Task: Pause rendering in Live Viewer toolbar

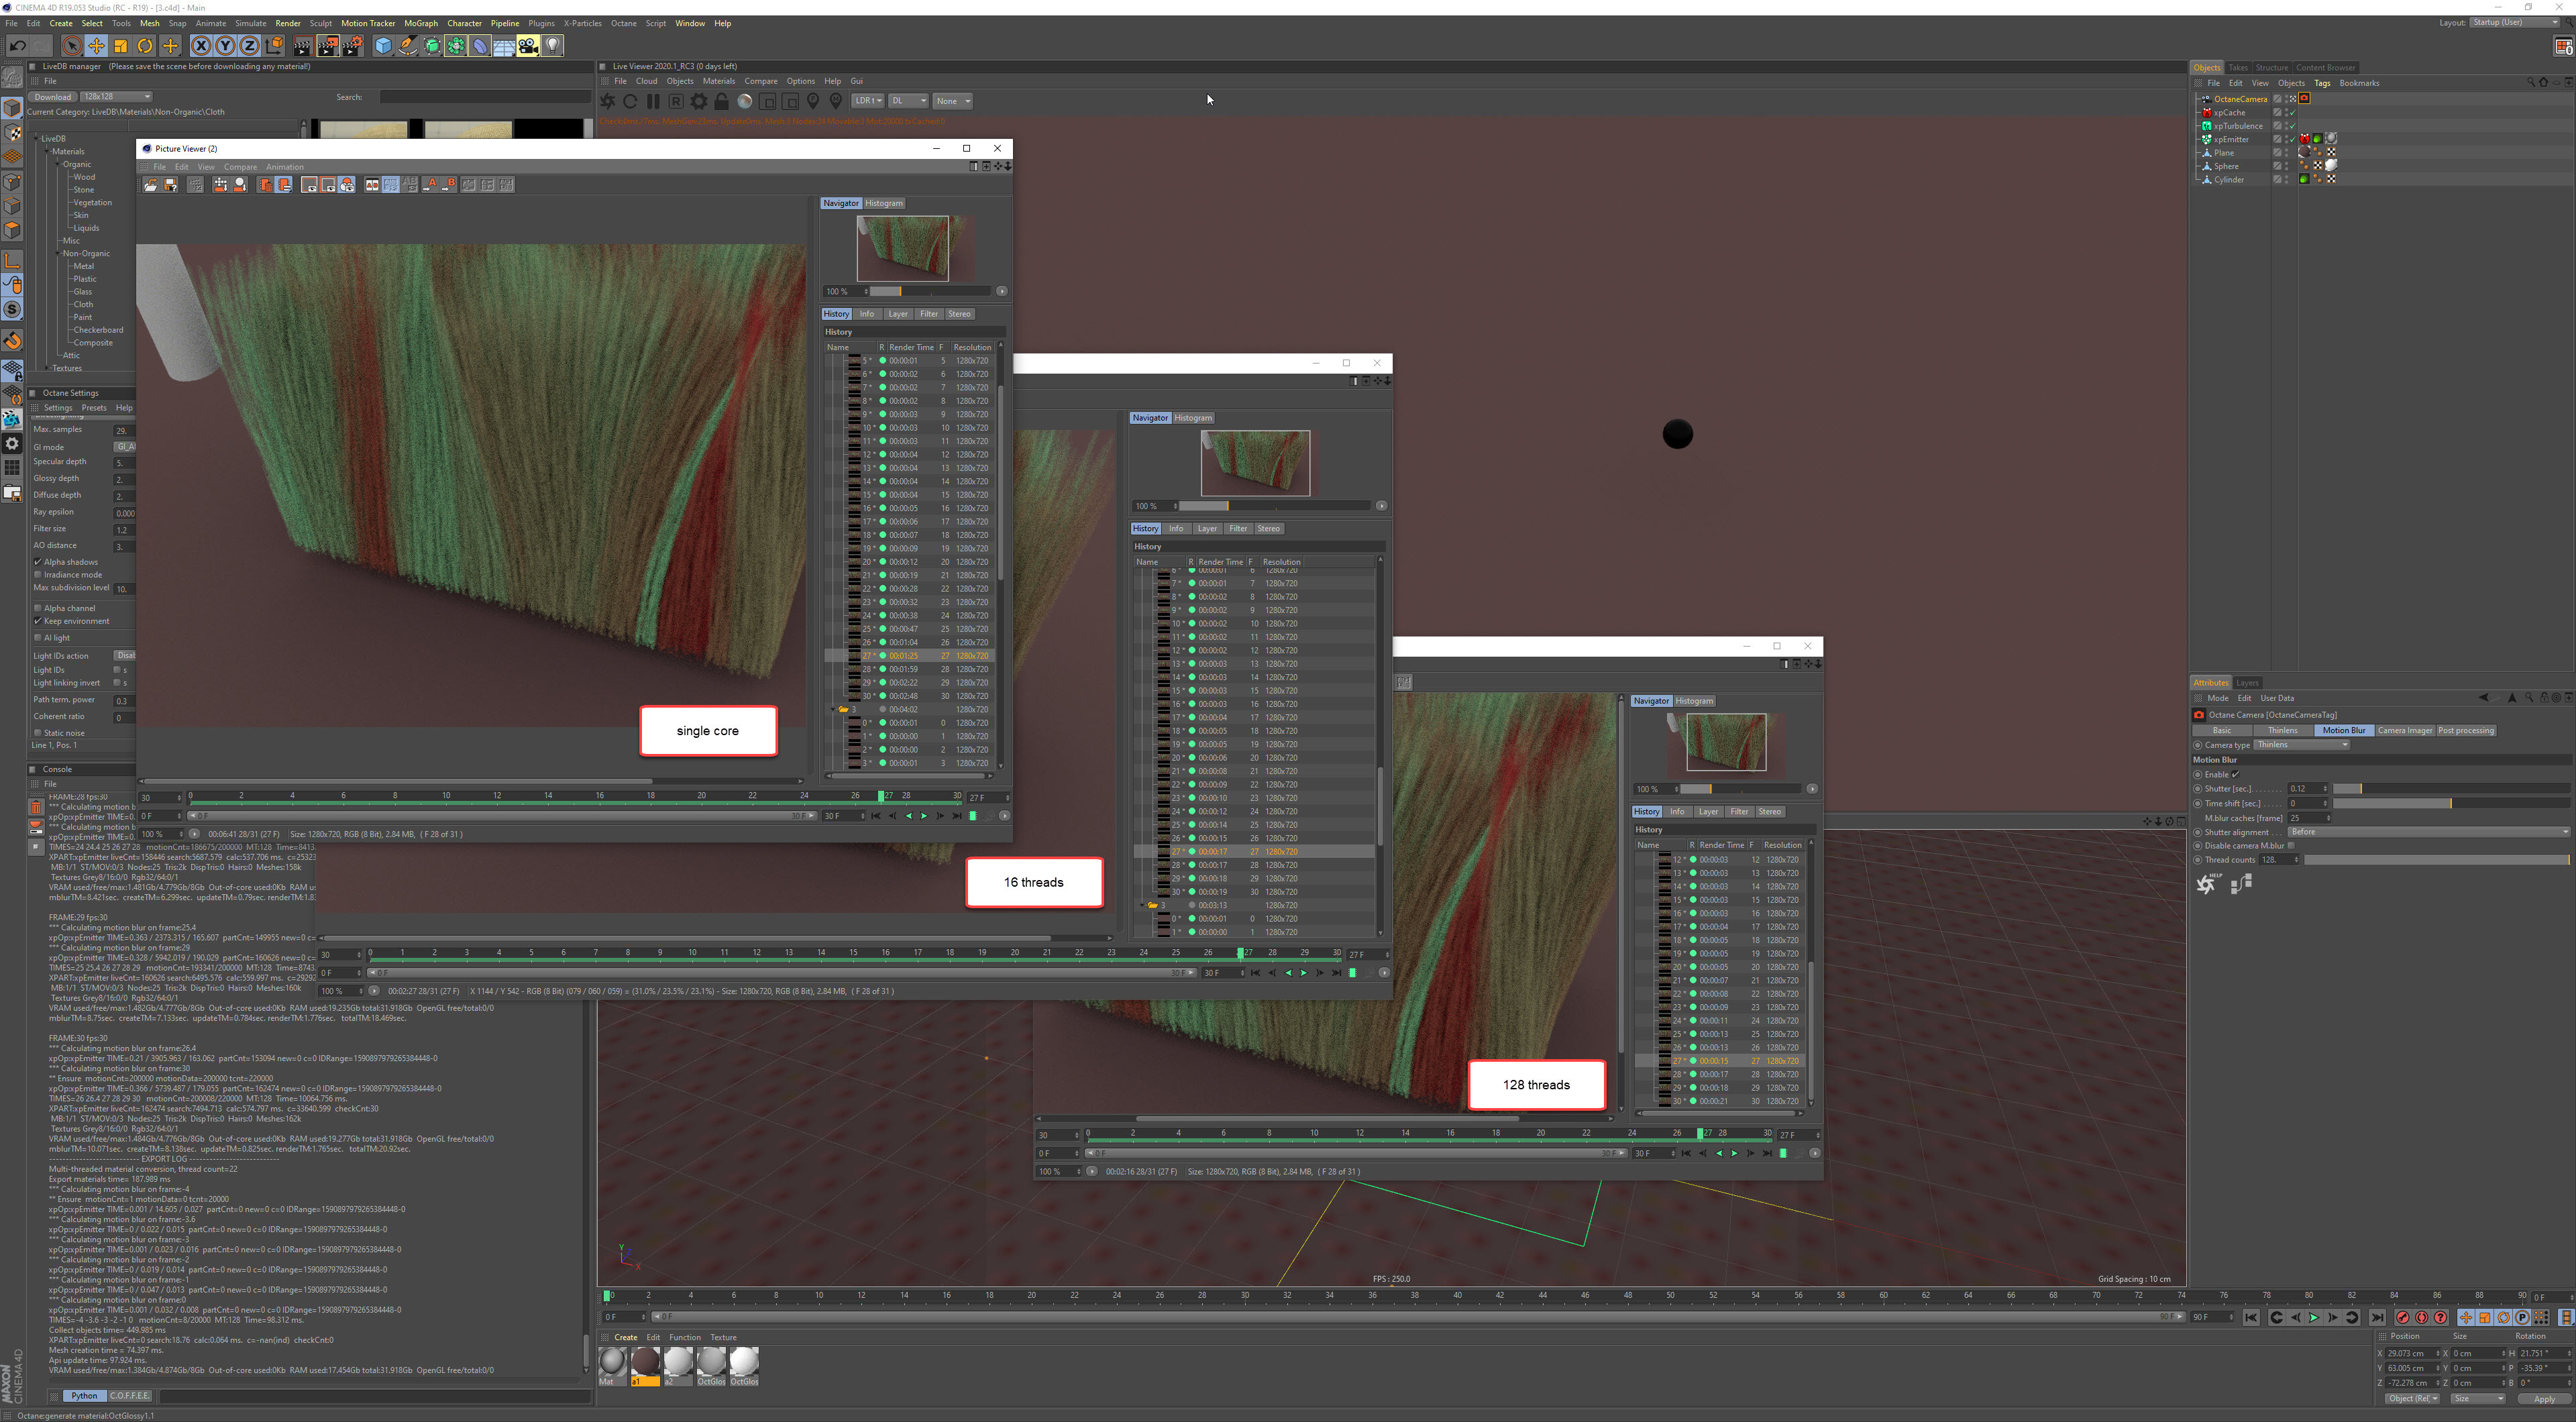Action: [x=653, y=101]
